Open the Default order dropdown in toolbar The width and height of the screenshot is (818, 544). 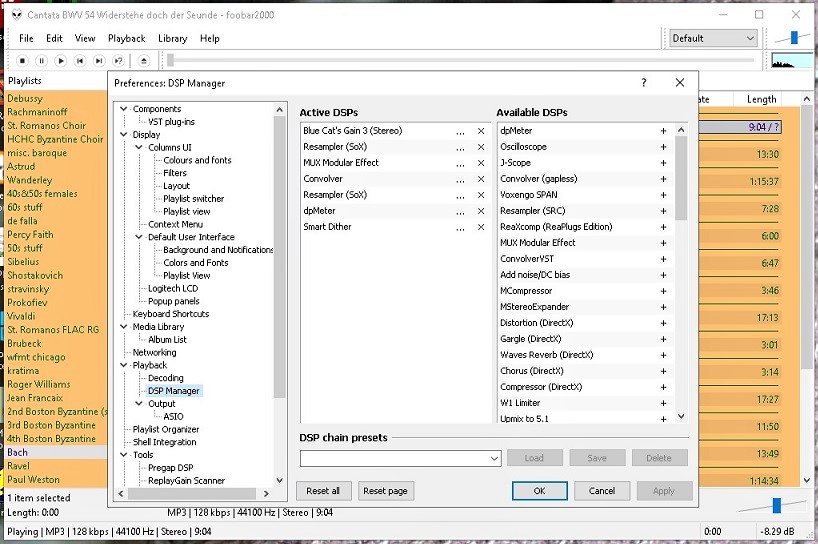[x=713, y=39]
